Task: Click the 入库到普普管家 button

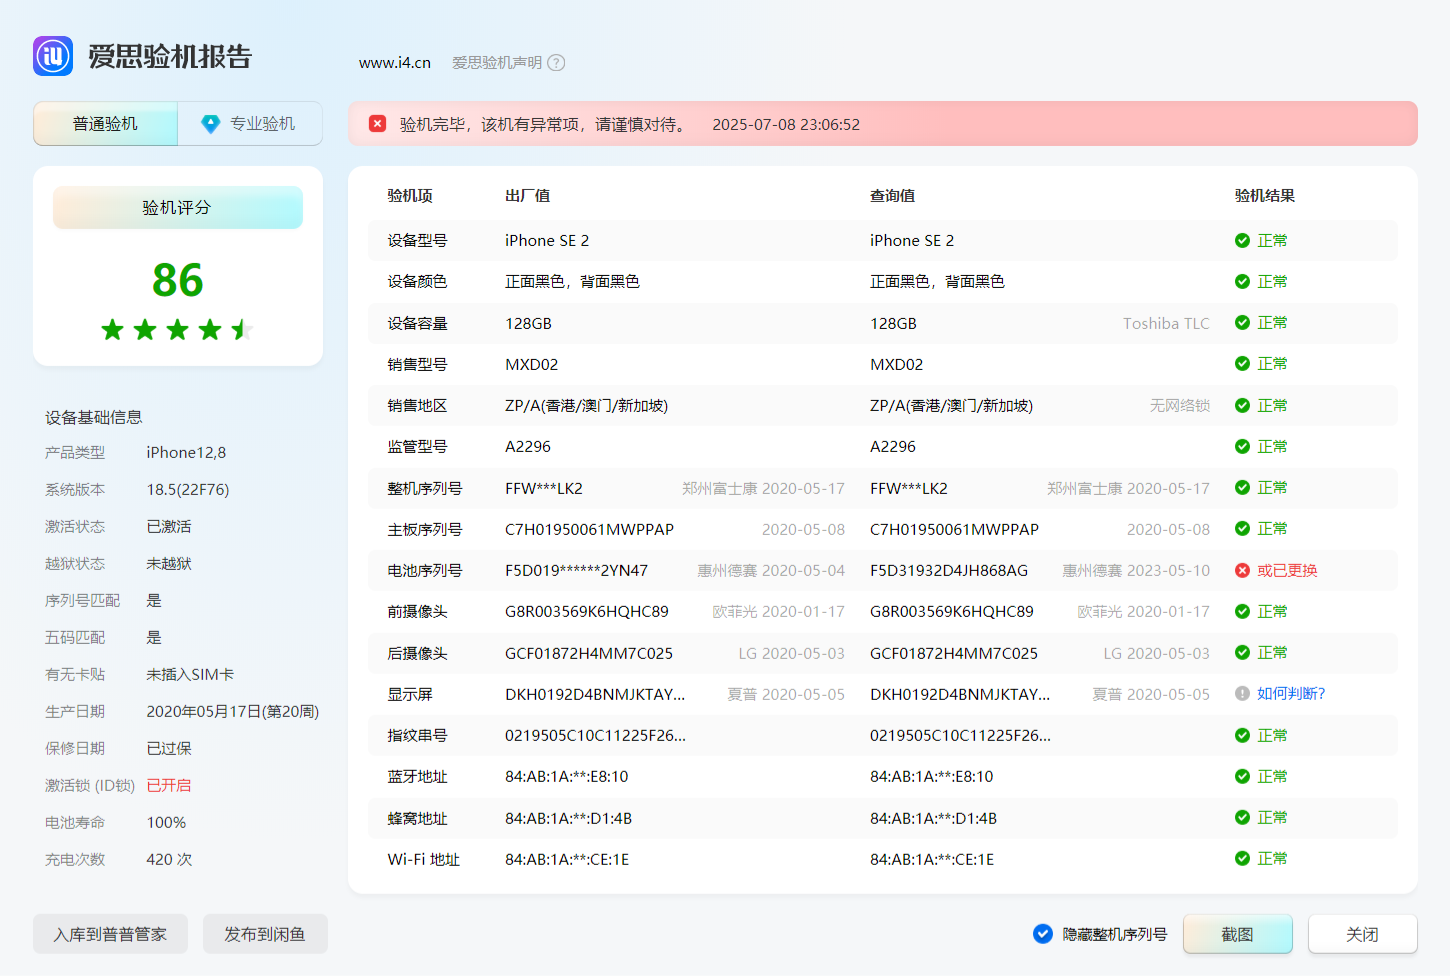Action: (x=110, y=934)
